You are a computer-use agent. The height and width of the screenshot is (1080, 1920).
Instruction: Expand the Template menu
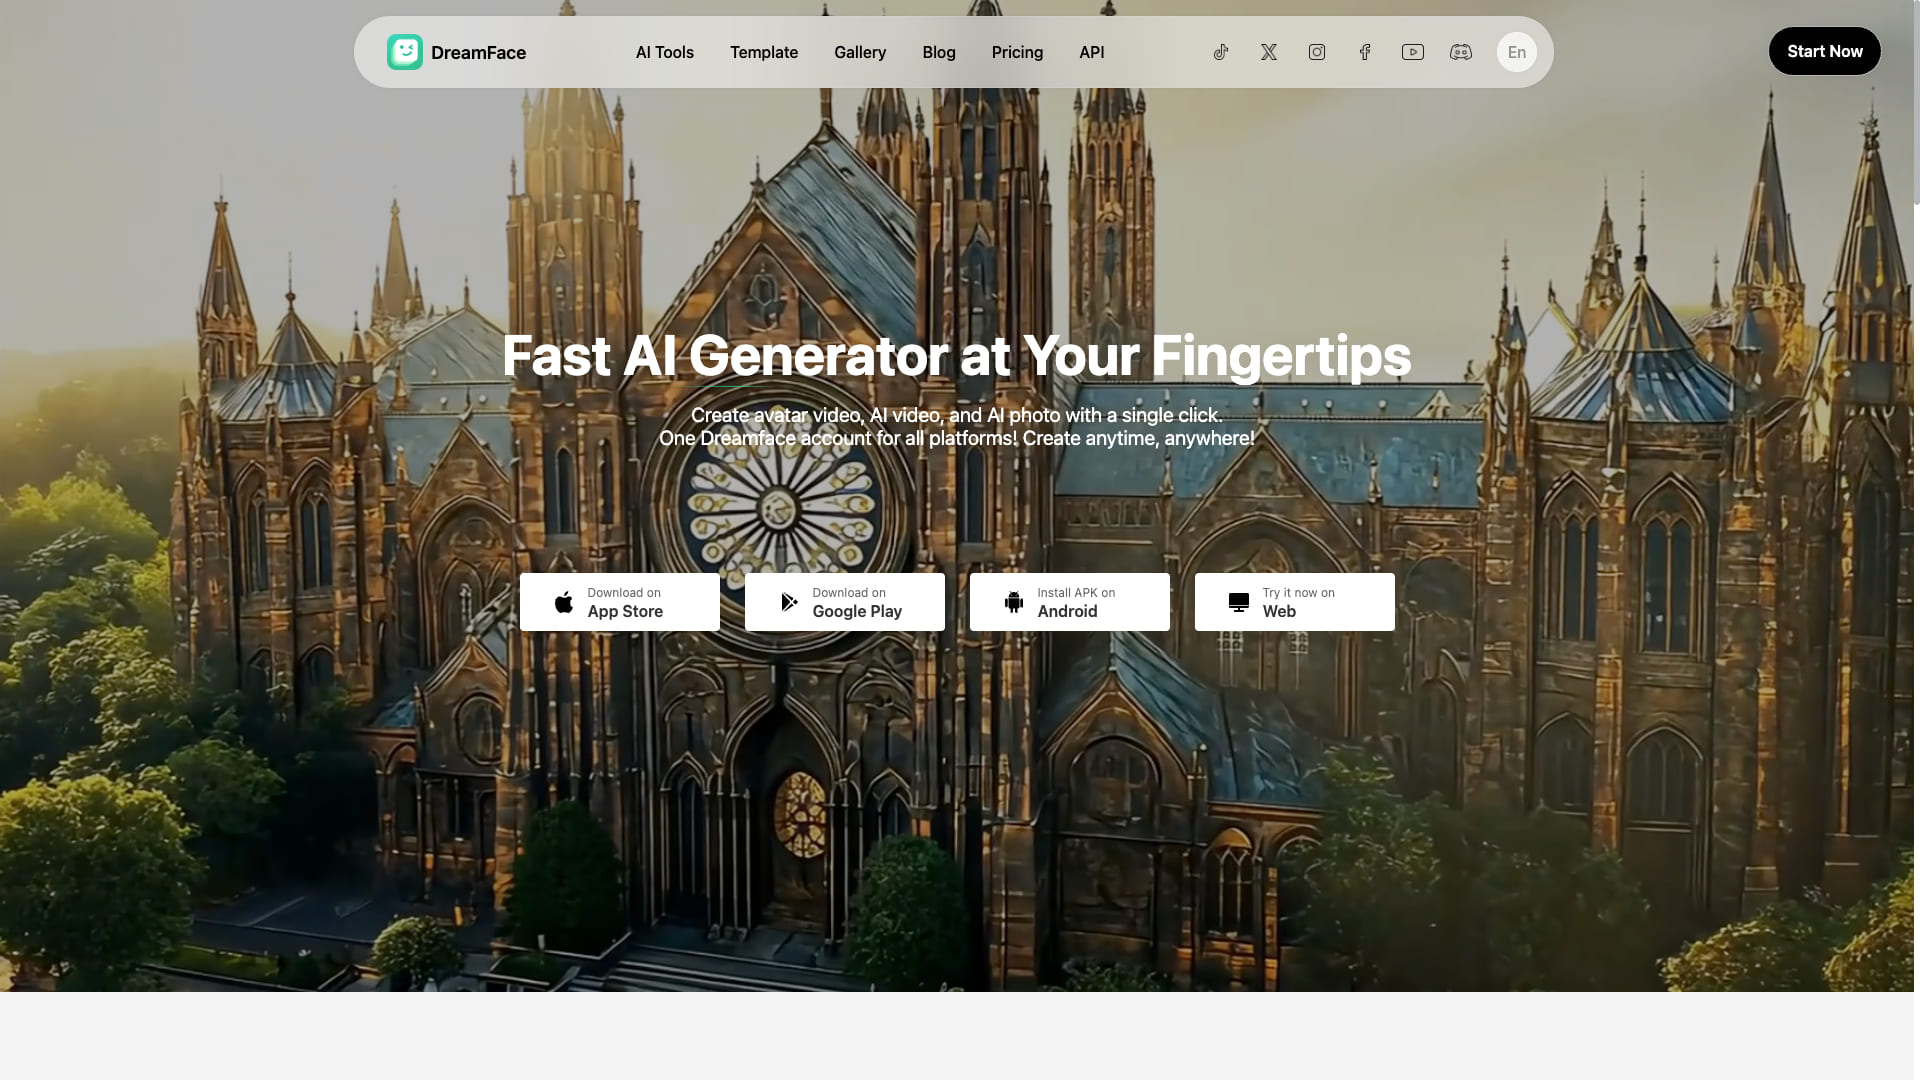coord(764,52)
